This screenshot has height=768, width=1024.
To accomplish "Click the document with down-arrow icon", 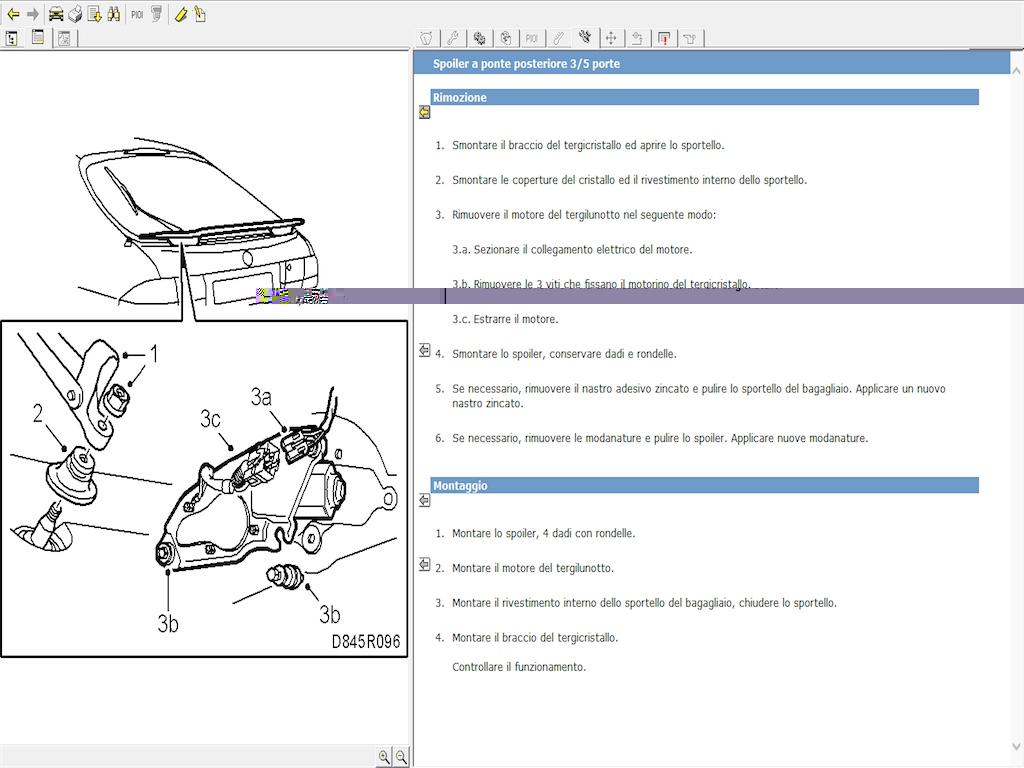I will (x=95, y=14).
